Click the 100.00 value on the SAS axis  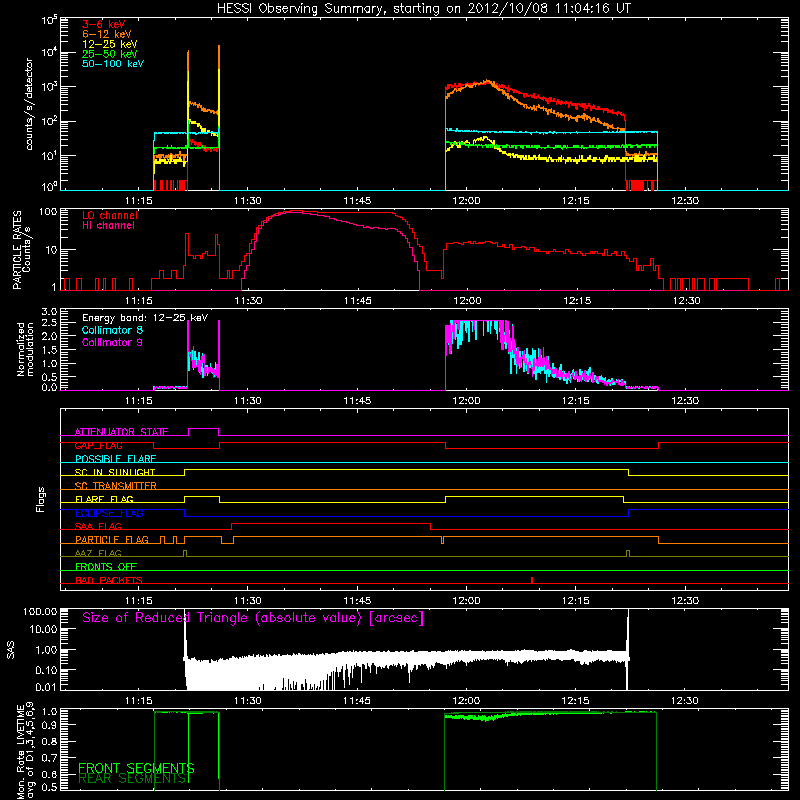click(x=40, y=612)
